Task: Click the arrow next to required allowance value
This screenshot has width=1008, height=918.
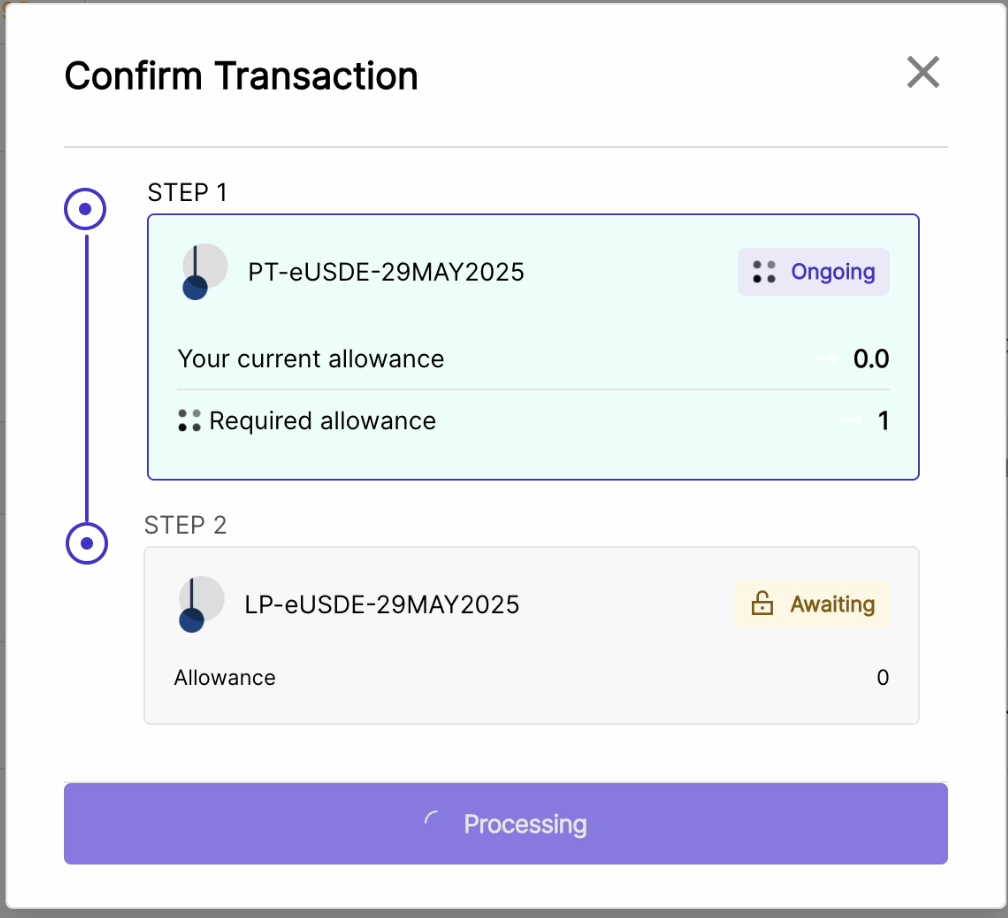Action: [x=851, y=421]
